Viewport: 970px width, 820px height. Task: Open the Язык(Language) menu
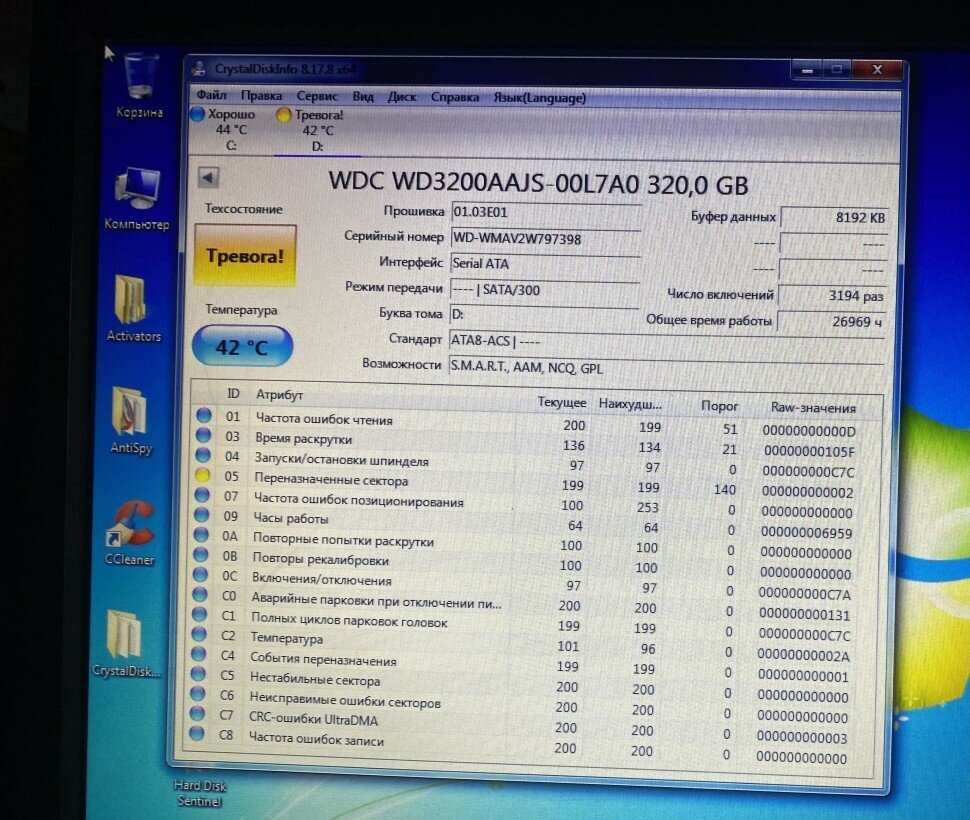pos(539,98)
